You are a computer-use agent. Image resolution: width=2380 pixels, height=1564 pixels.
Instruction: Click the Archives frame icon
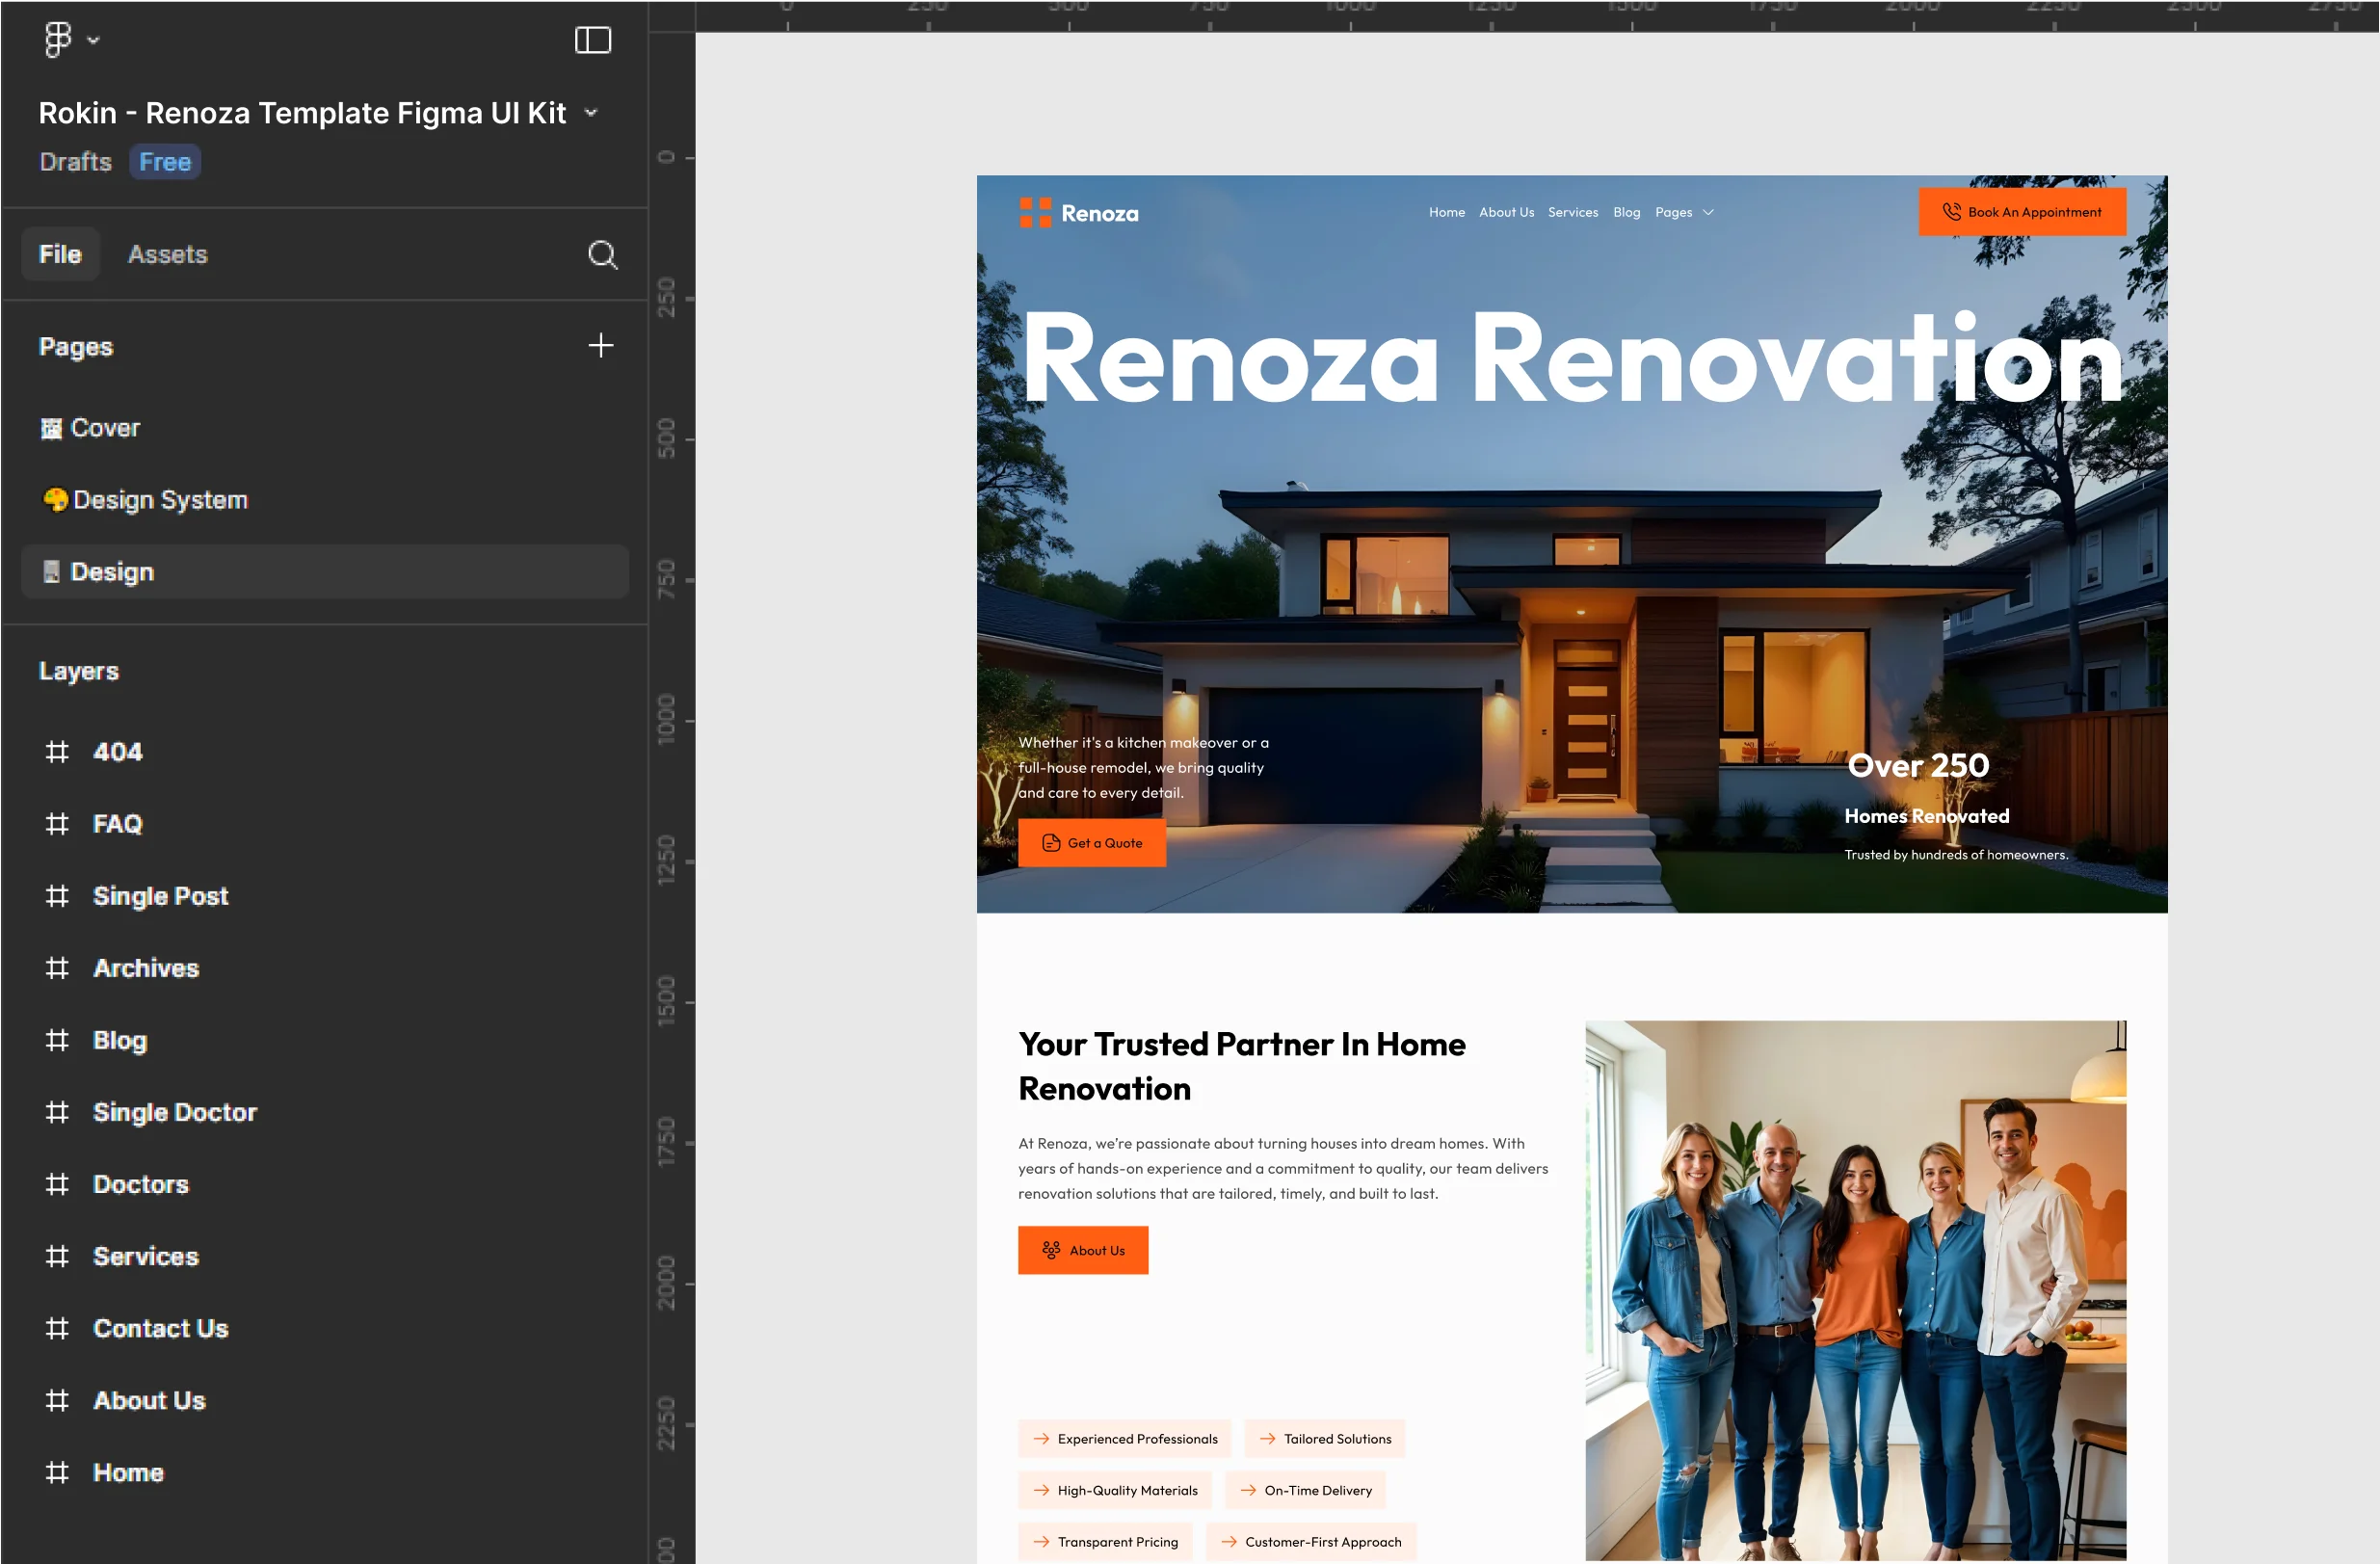point(57,968)
